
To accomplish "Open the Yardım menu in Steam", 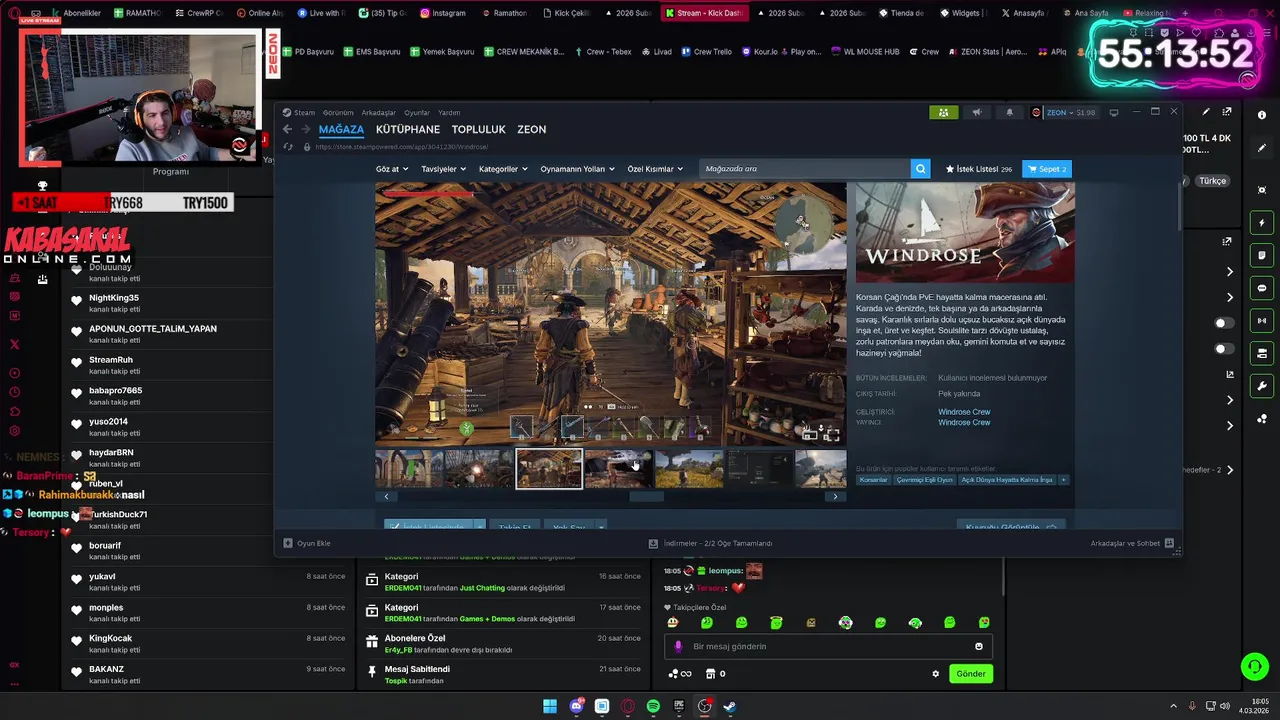I will (449, 113).
